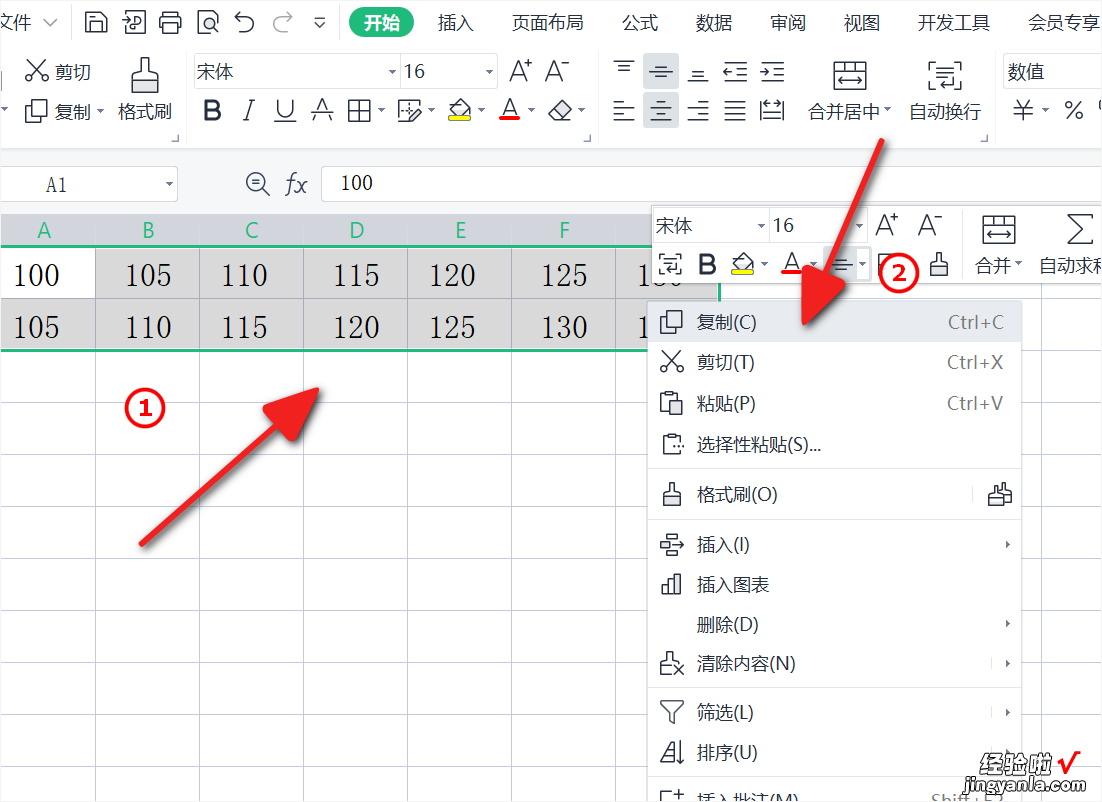Click the distributed alignment icon

click(772, 110)
